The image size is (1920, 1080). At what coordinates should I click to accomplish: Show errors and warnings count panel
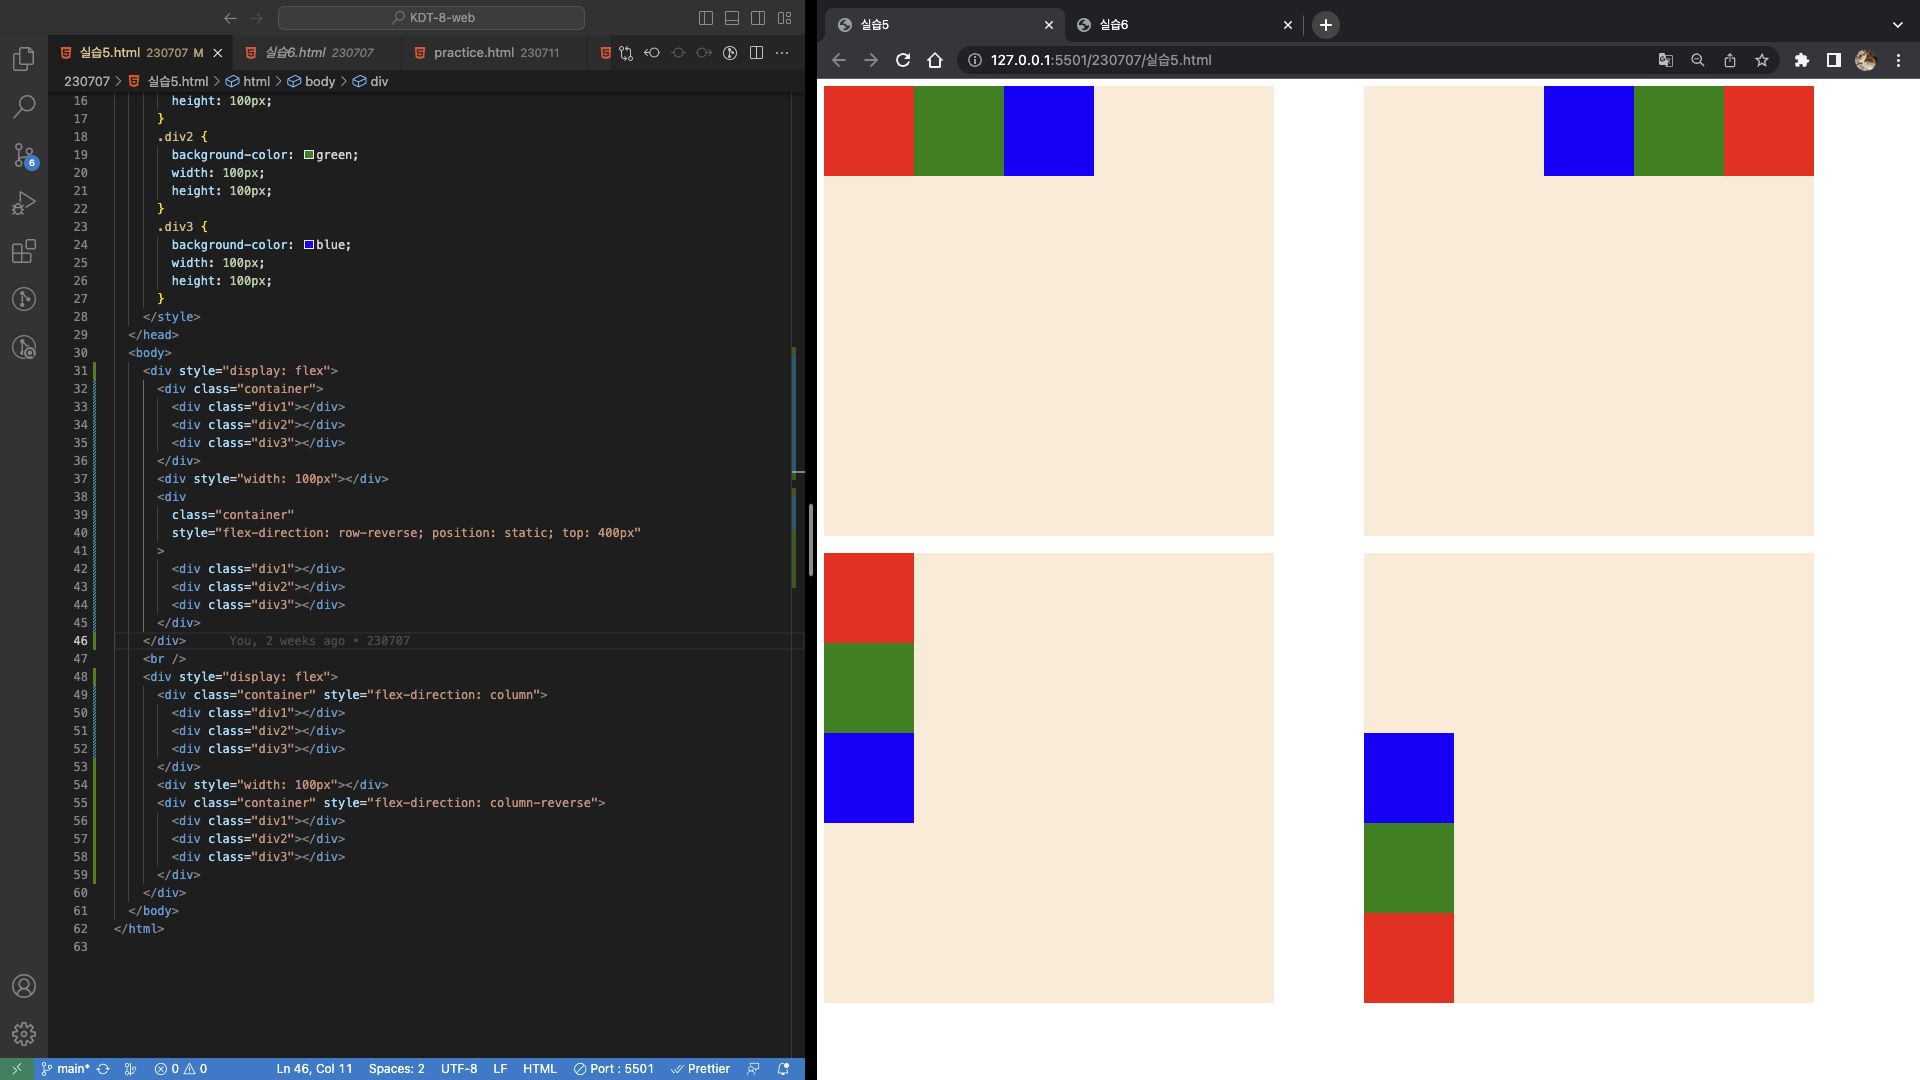click(181, 1069)
